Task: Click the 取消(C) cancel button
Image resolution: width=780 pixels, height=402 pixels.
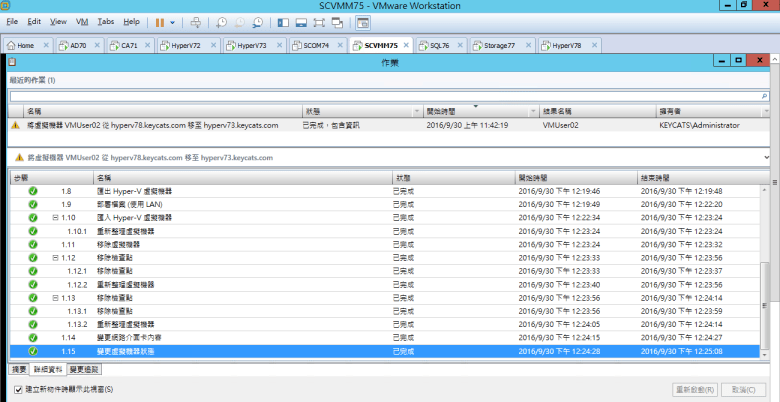Action: click(745, 389)
